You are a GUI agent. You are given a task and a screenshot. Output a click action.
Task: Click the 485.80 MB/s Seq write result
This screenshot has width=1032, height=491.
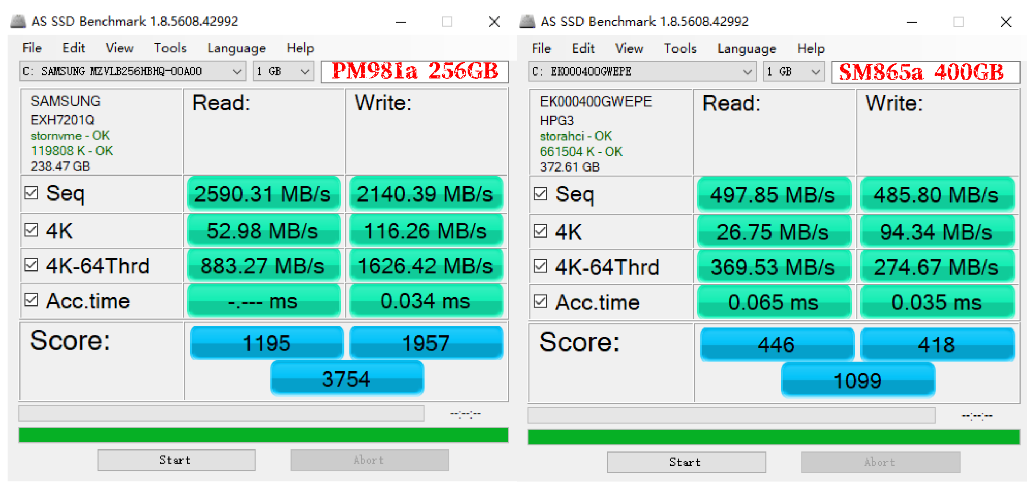coord(937,194)
